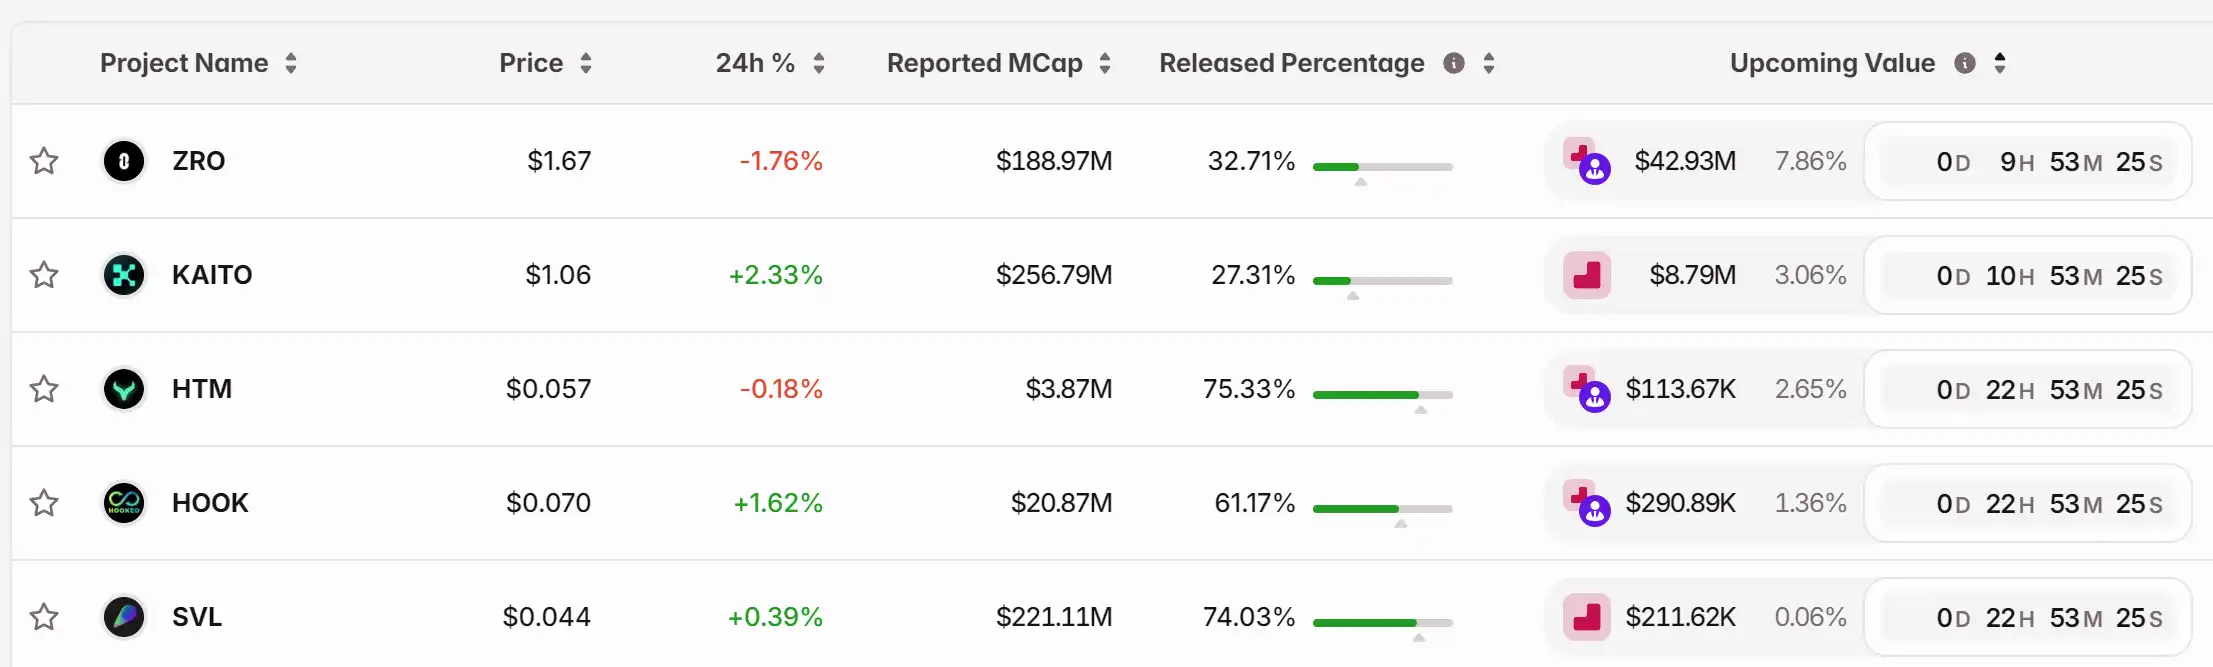Click the HTM project logo icon

[x=124, y=389]
